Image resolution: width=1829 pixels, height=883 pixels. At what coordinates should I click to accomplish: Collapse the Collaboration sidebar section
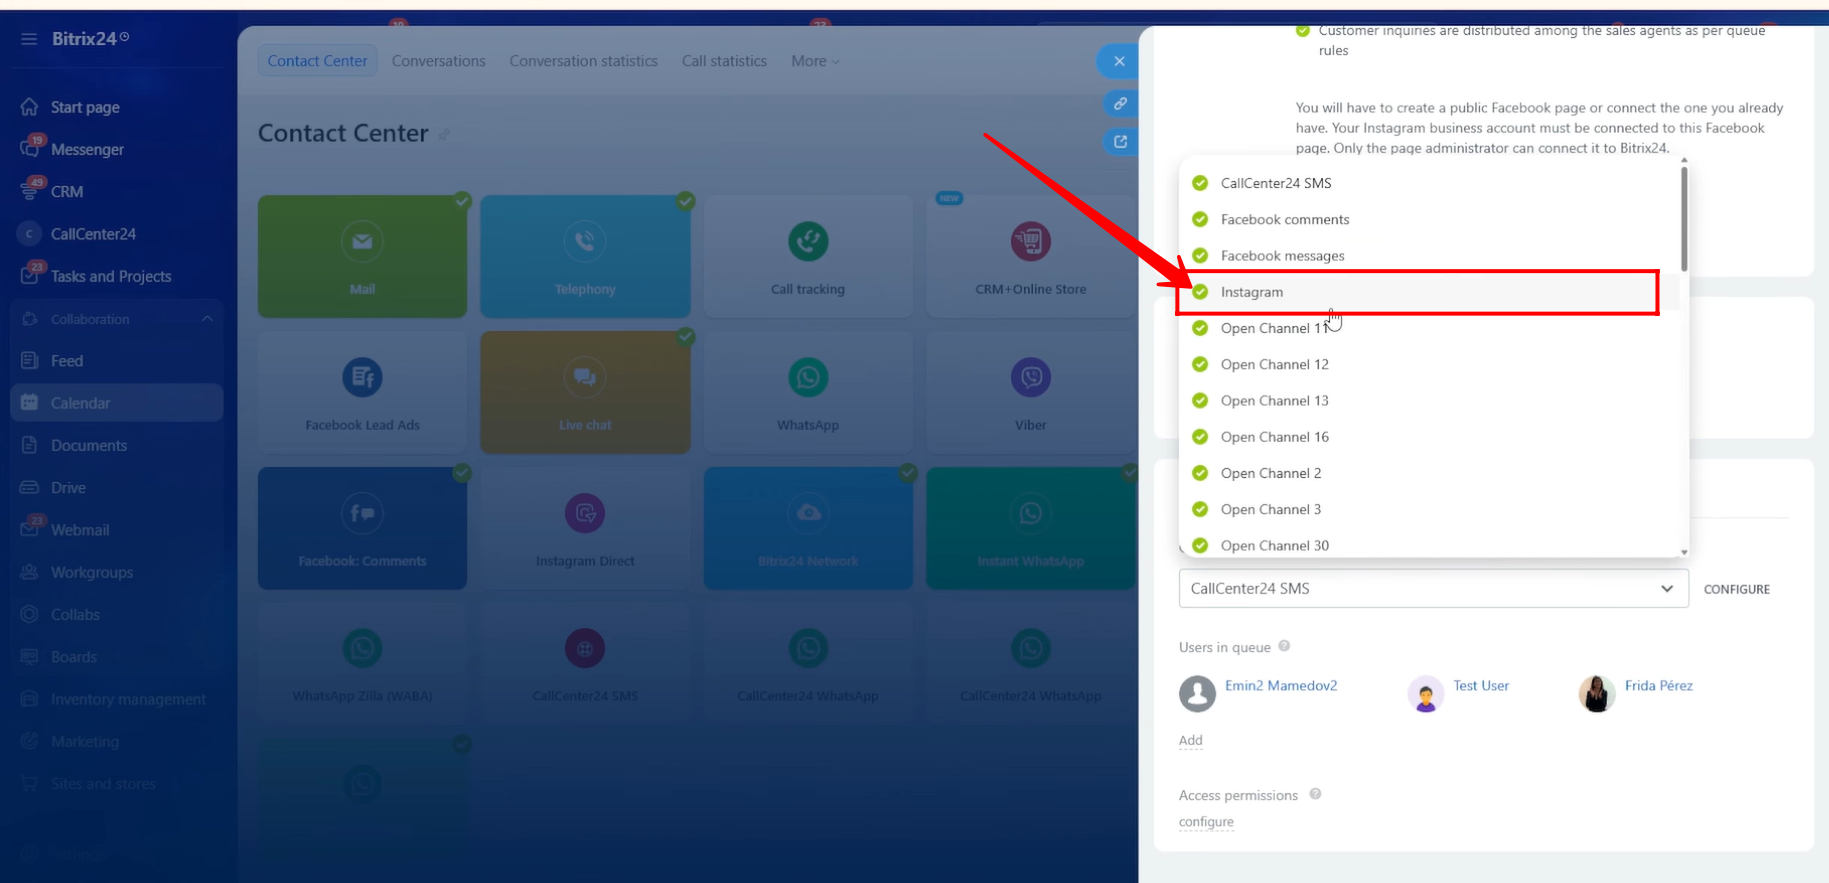coord(207,319)
